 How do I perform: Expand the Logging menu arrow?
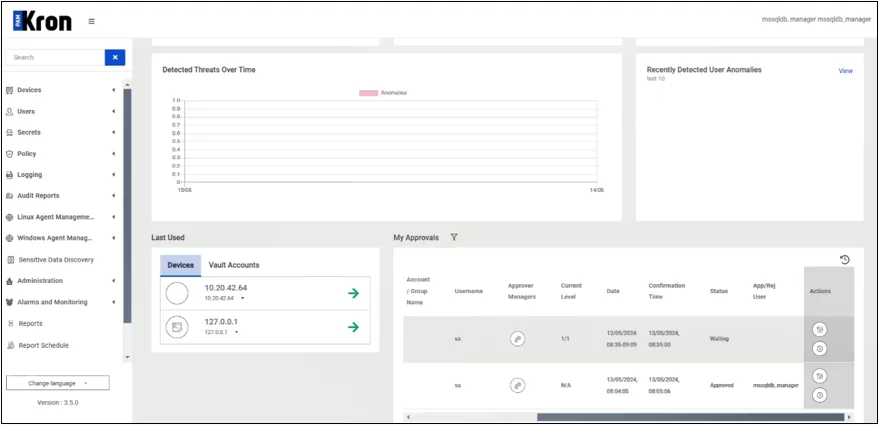pyautogui.click(x=113, y=174)
